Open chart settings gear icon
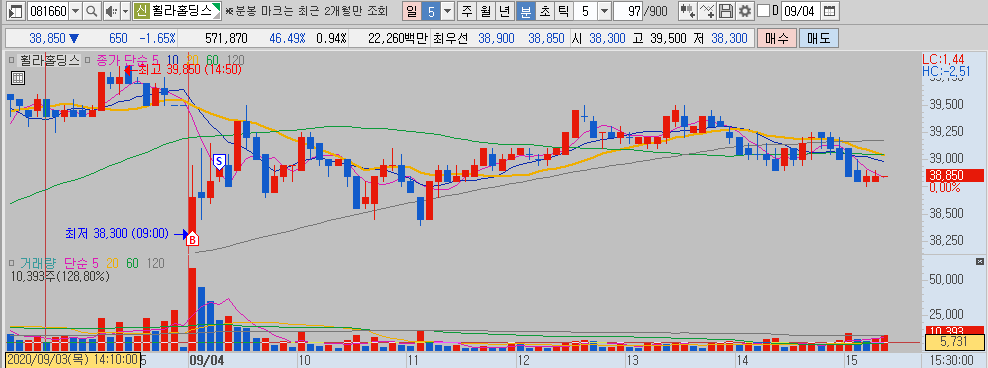This screenshot has height=368, width=988. click(745, 11)
